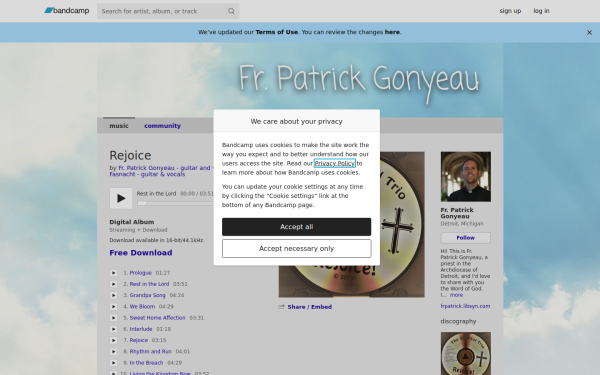Play track 3 Grandpa Song icon
This screenshot has height=375, width=600.
[113, 295]
